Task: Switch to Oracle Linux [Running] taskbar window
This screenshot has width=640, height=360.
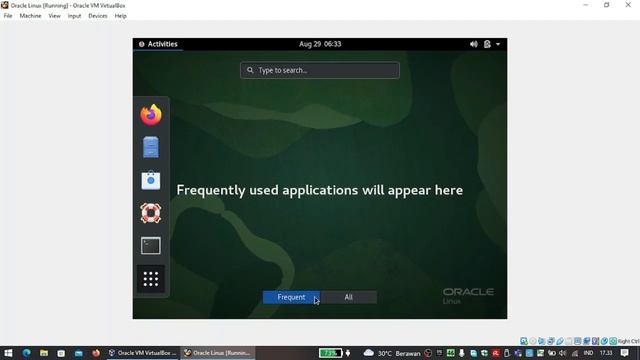Action: point(218,353)
